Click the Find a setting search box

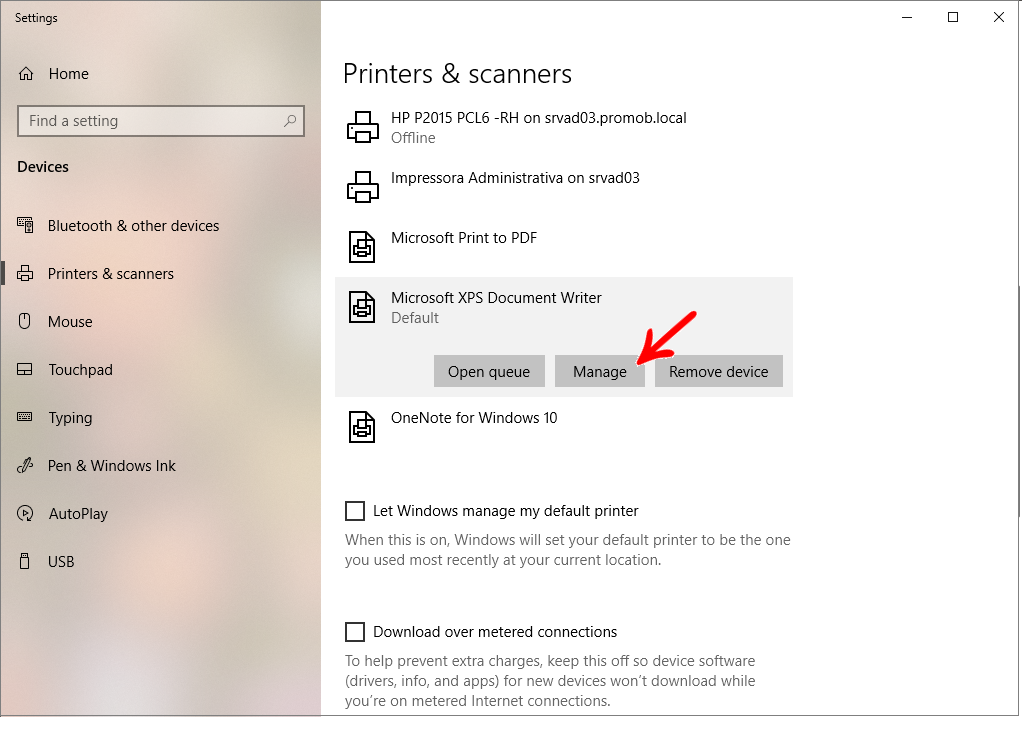coord(161,121)
